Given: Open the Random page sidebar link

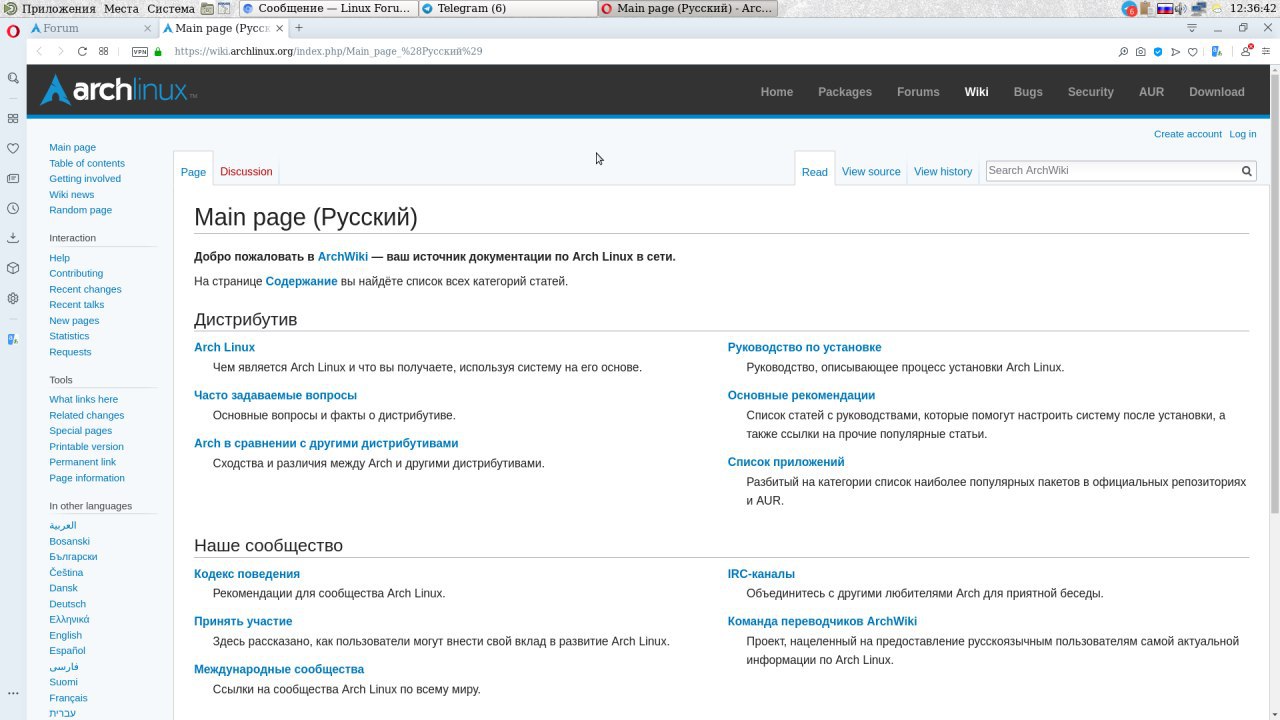Looking at the screenshot, I should [x=81, y=210].
